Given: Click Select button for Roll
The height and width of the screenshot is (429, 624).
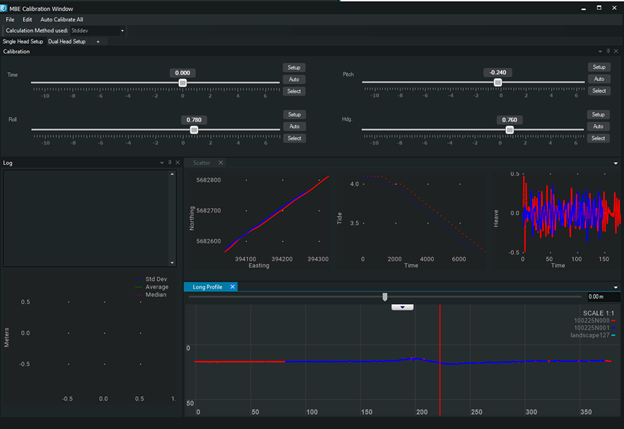Looking at the screenshot, I should (294, 138).
